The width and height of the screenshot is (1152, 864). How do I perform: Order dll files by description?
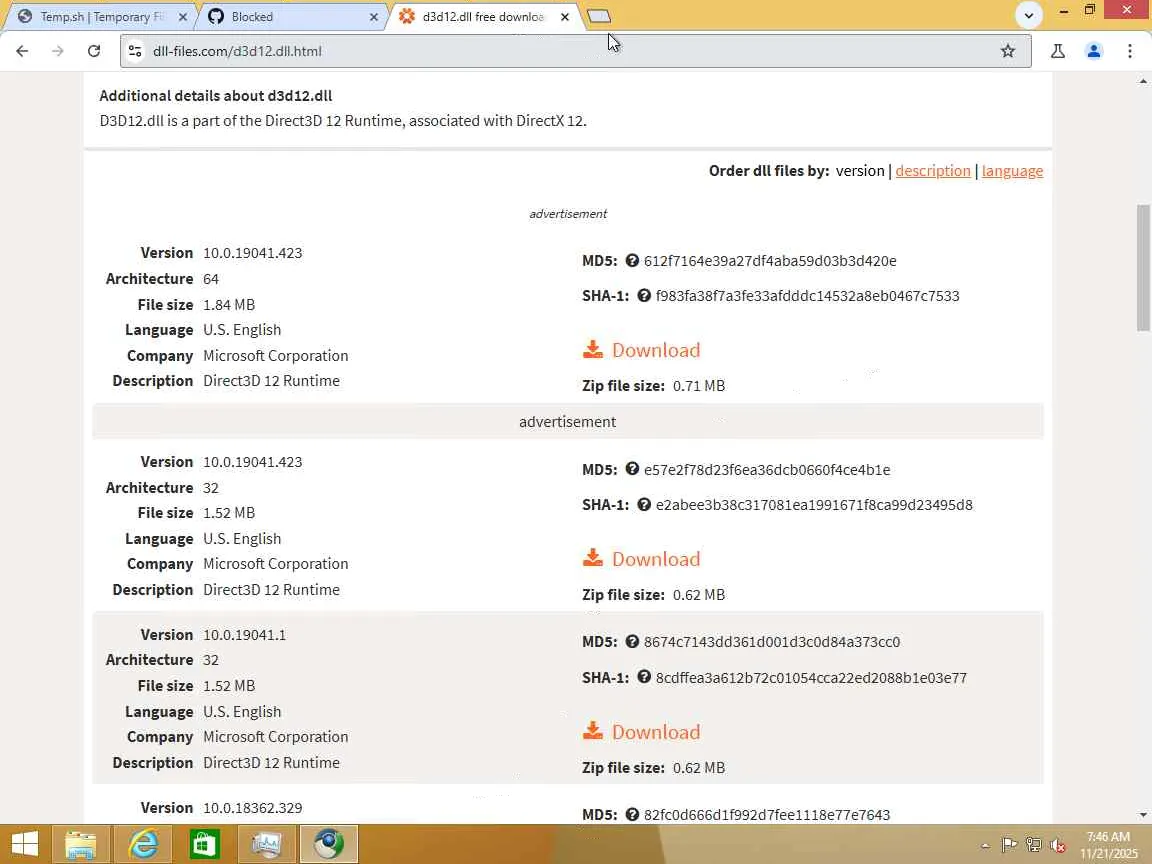[932, 170]
